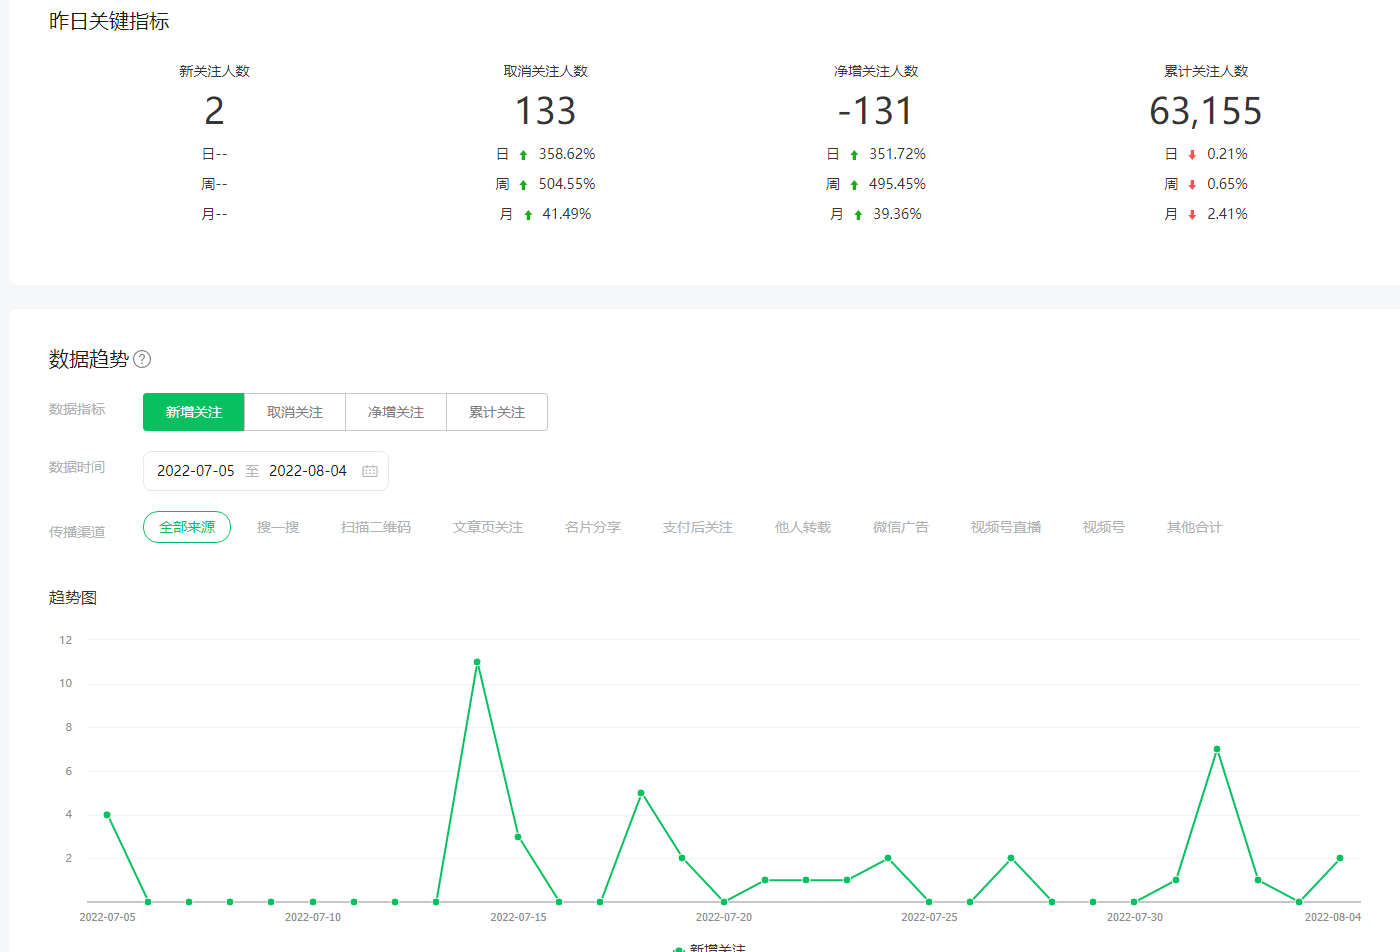Click the 新关注人数 value 2
This screenshot has height=952, width=1400.
(214, 111)
